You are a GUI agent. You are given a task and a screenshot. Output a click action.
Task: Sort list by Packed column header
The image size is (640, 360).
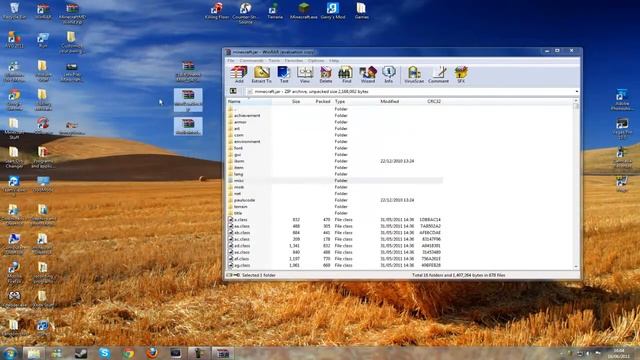317,101
